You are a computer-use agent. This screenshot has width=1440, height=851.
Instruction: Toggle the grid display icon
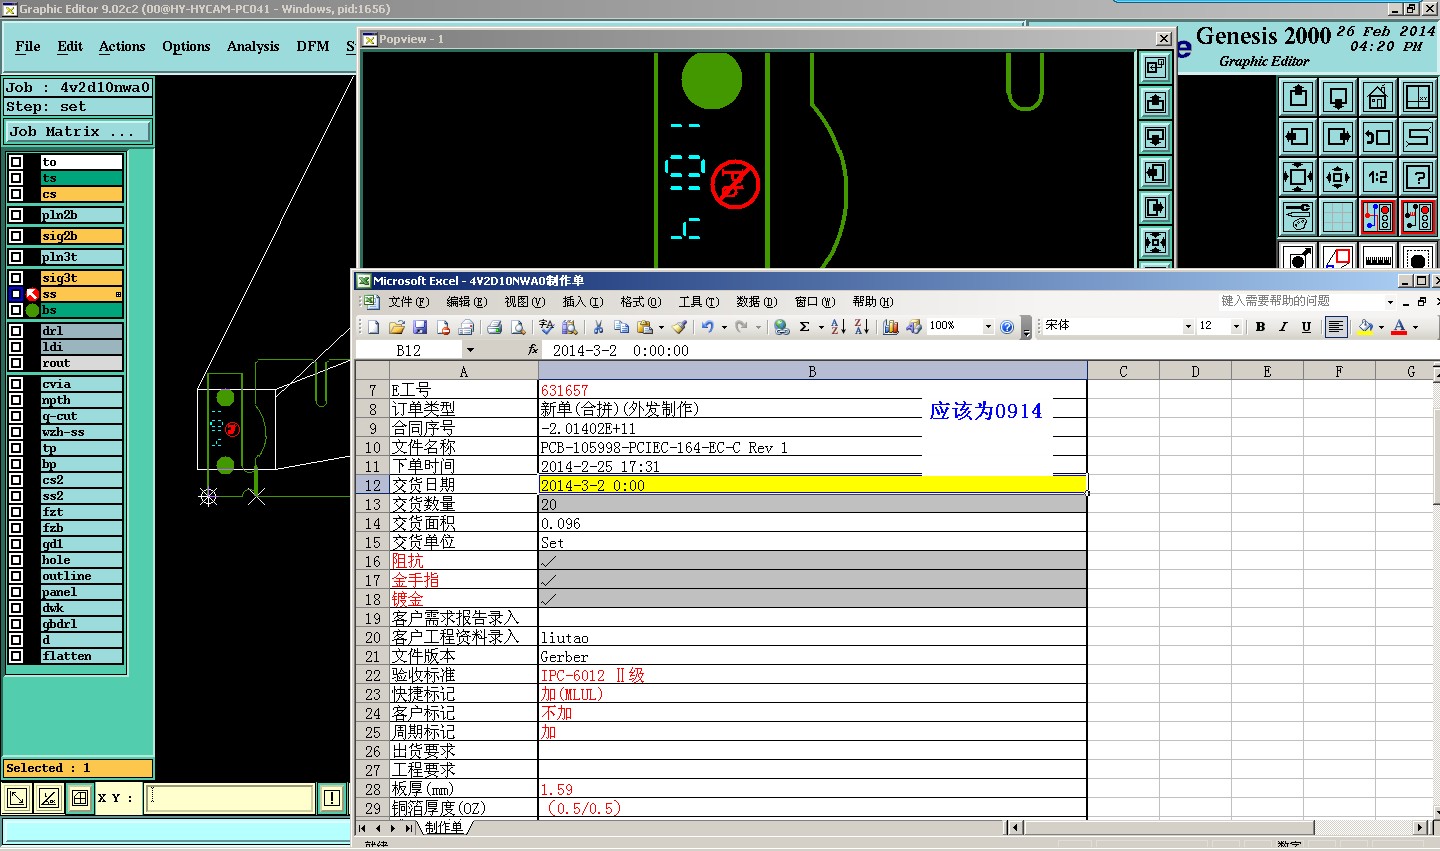(1338, 217)
